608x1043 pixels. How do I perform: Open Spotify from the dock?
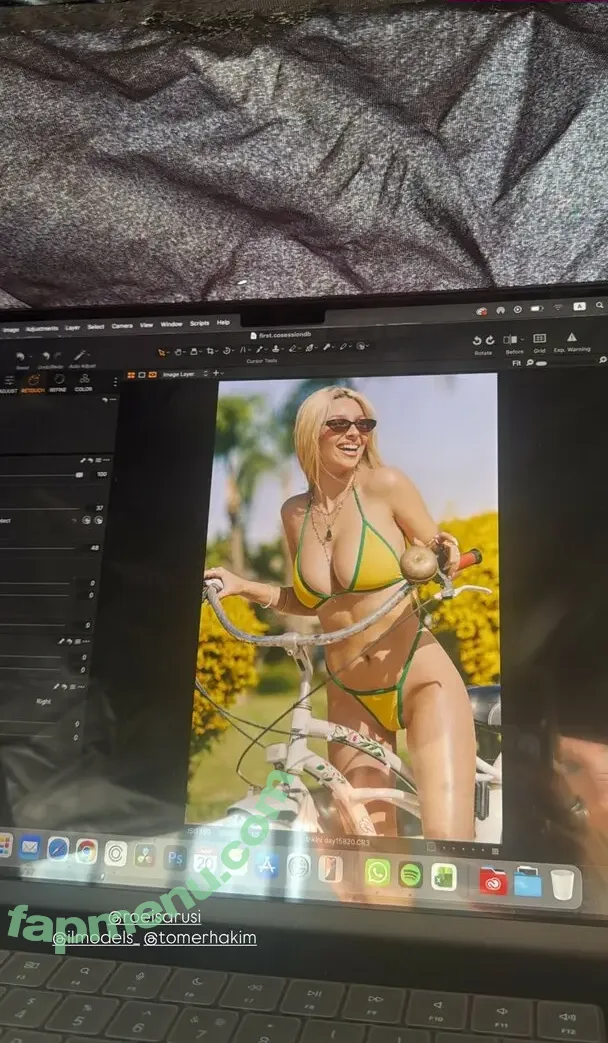click(410, 874)
